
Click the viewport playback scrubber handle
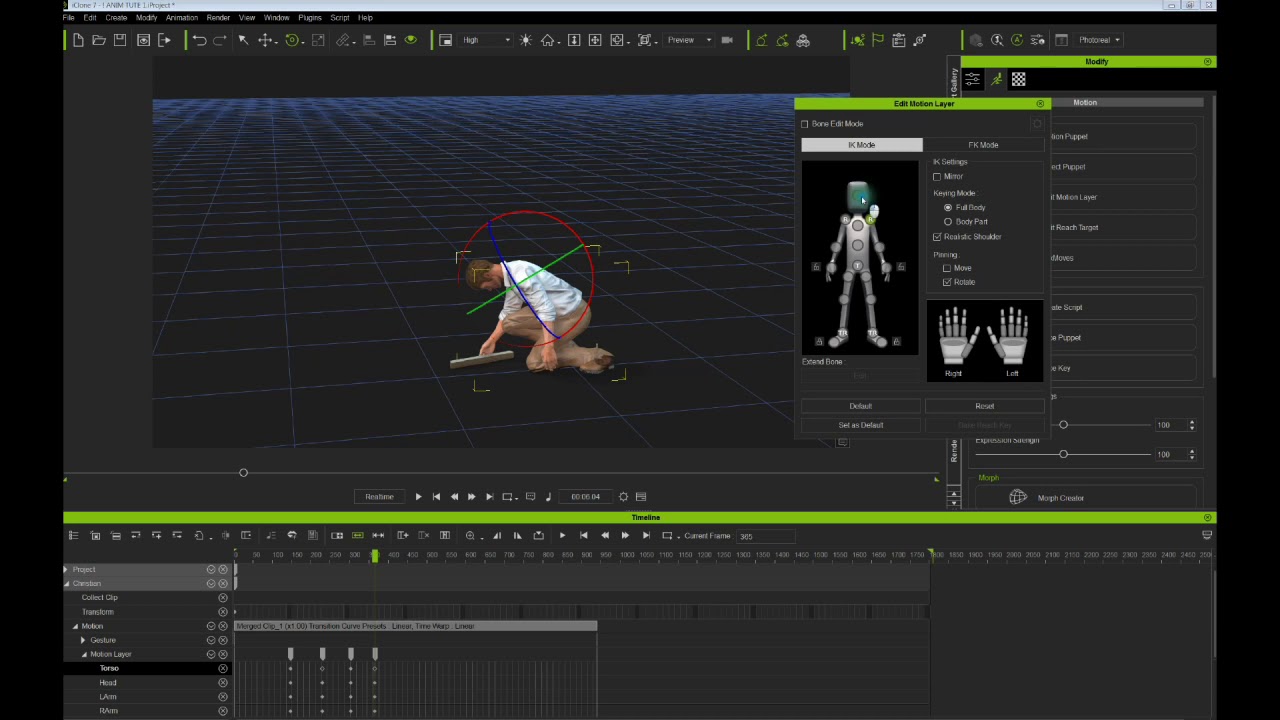[x=243, y=472]
